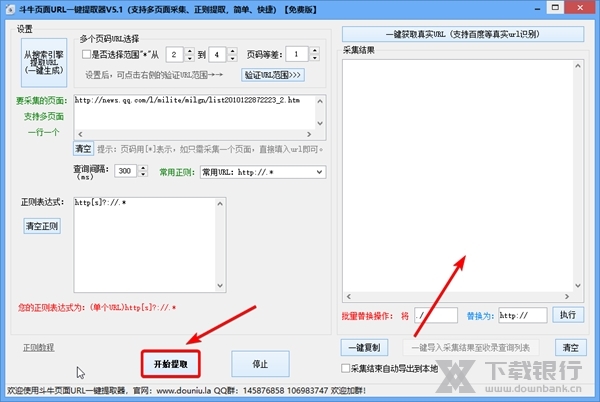The width and height of the screenshot is (600, 402).
Task: Click the 页码等差 number field
Action: click(x=298, y=55)
